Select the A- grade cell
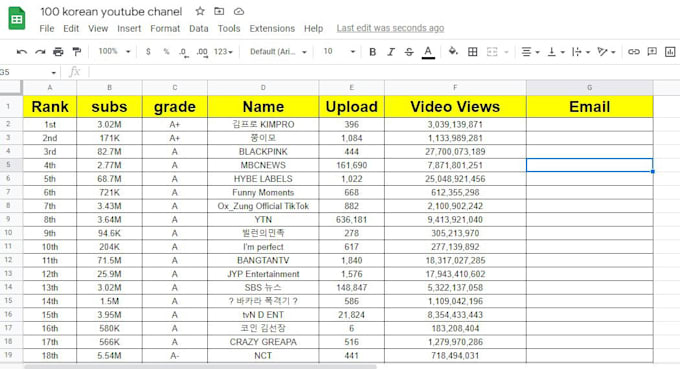Viewport: 680px width, 369px height. (x=175, y=356)
